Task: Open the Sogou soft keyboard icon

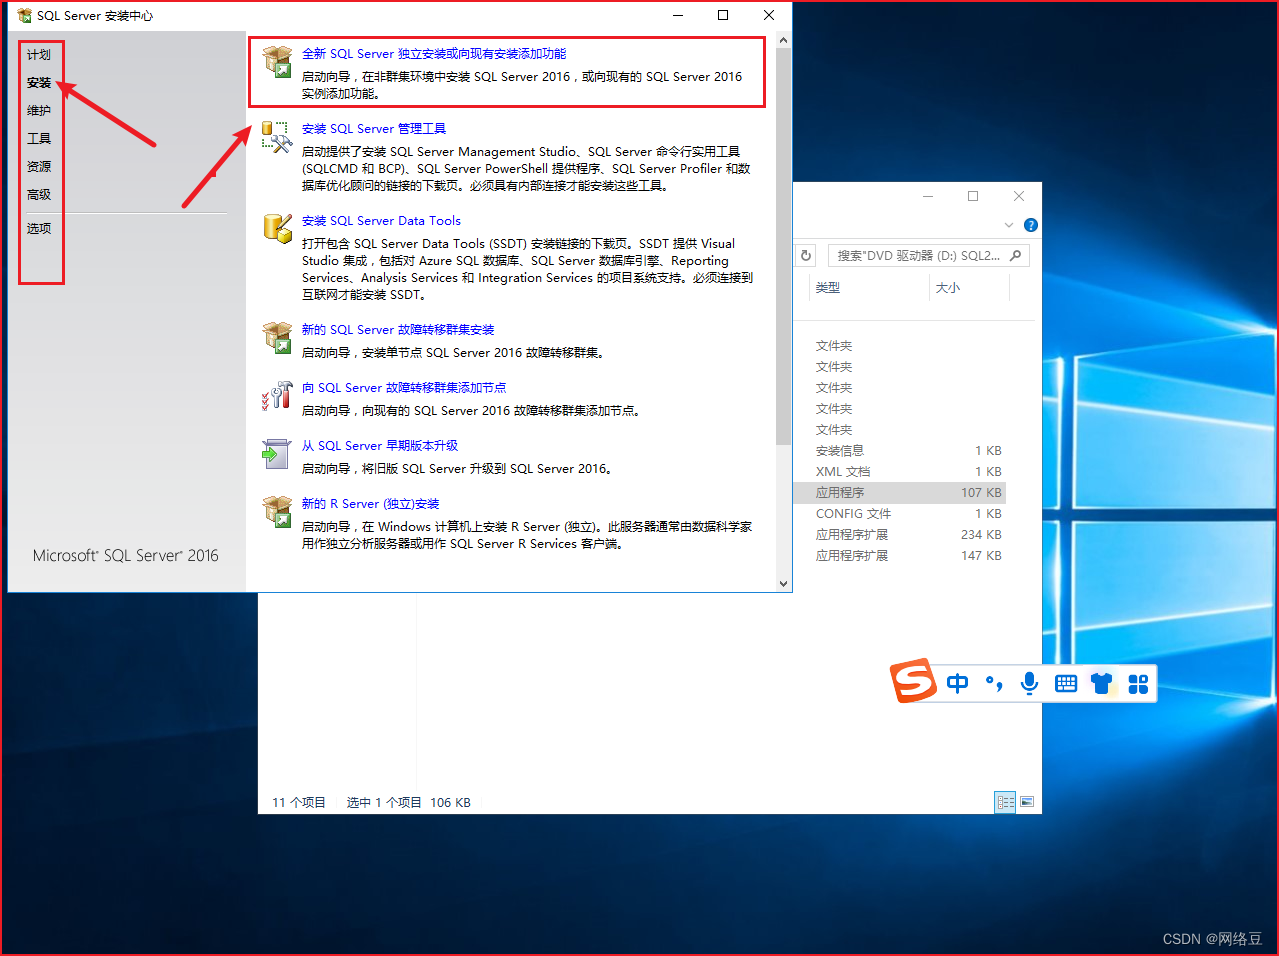Action: tap(1066, 684)
